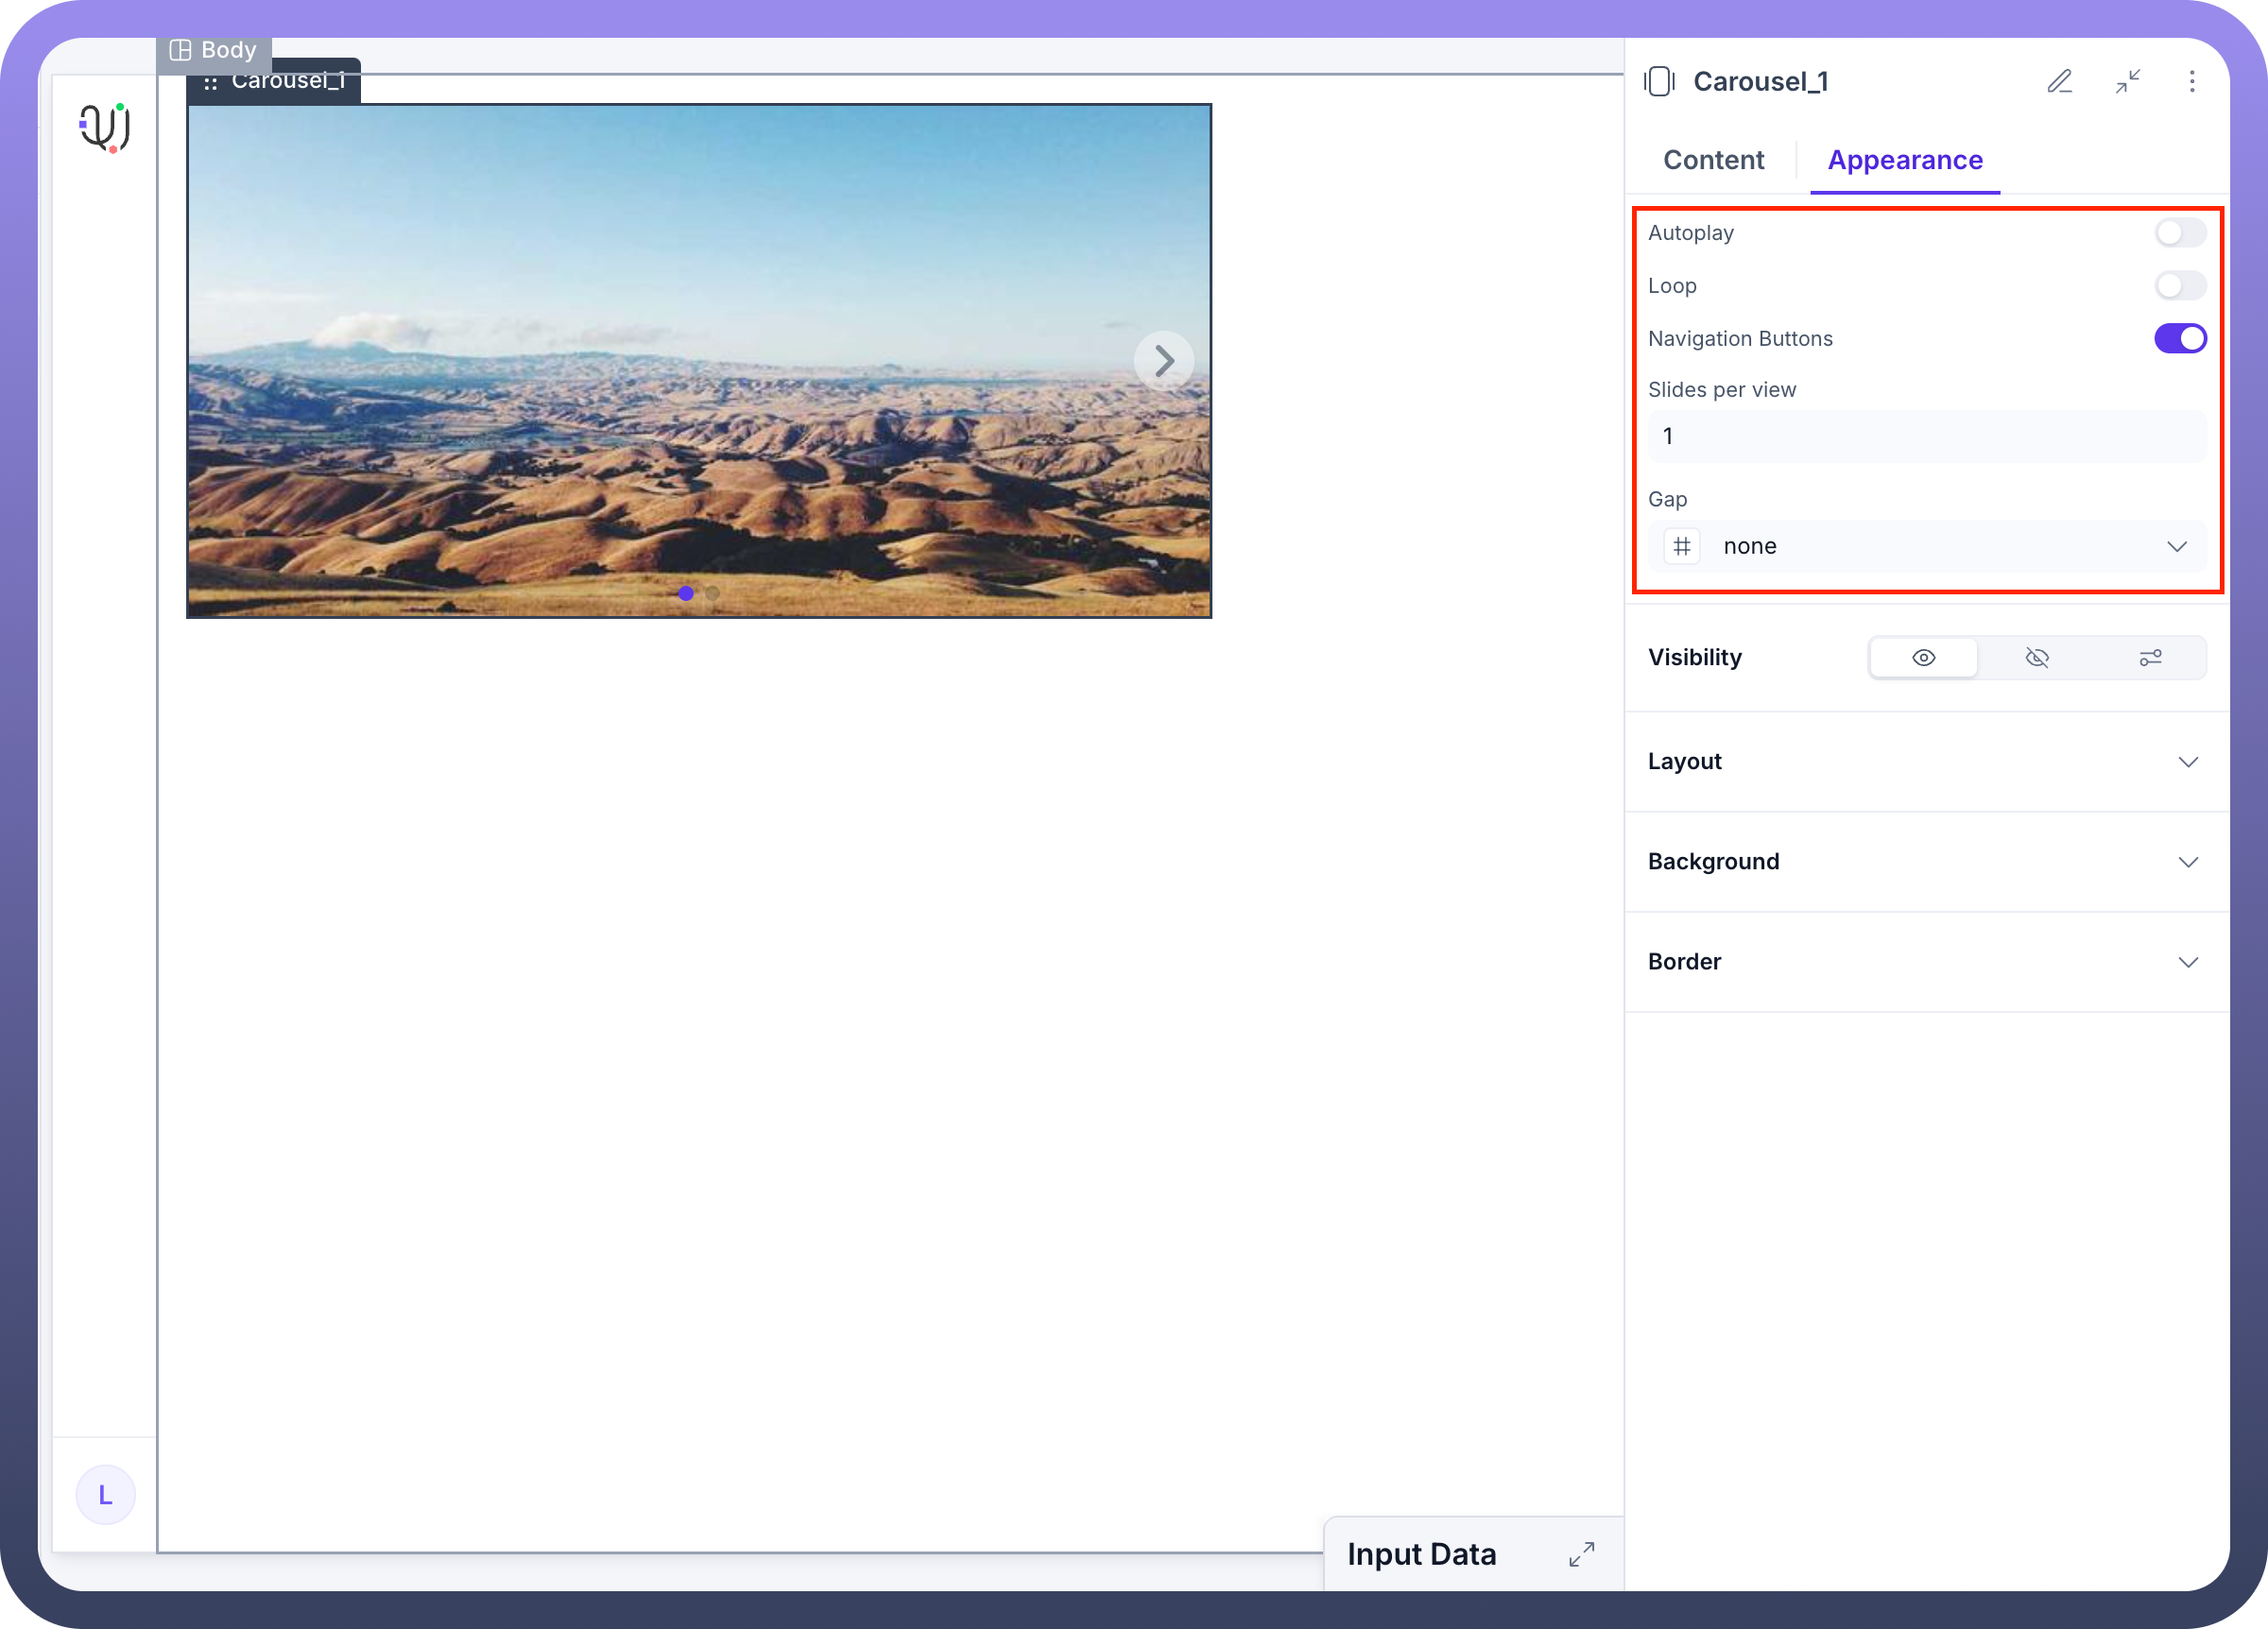Click the collapse panel arrows icon
The image size is (2268, 1629).
[2127, 81]
